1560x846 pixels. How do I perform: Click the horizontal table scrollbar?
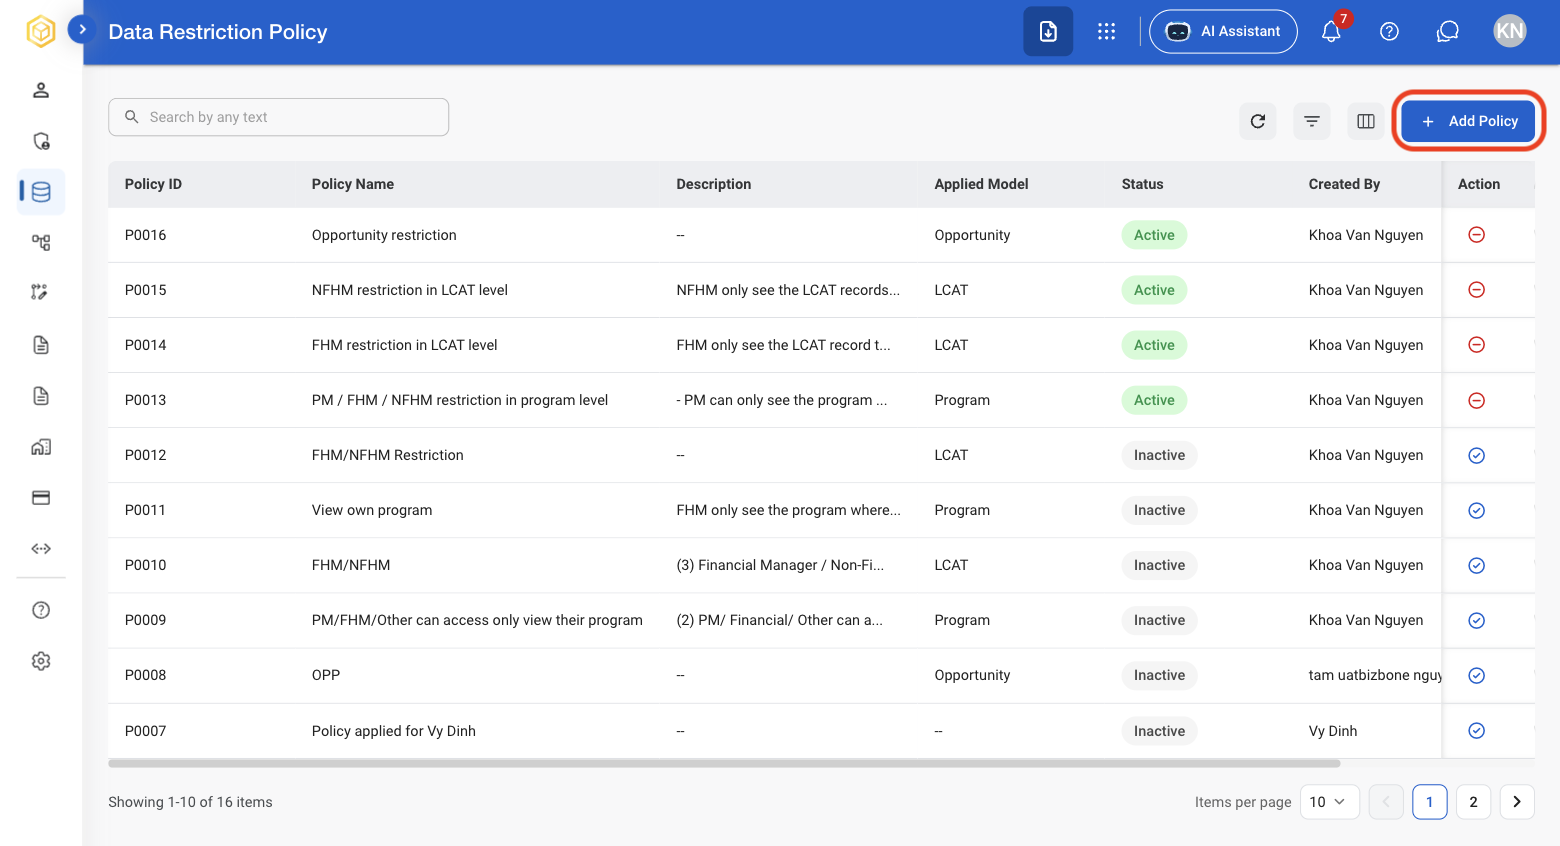coord(724,763)
